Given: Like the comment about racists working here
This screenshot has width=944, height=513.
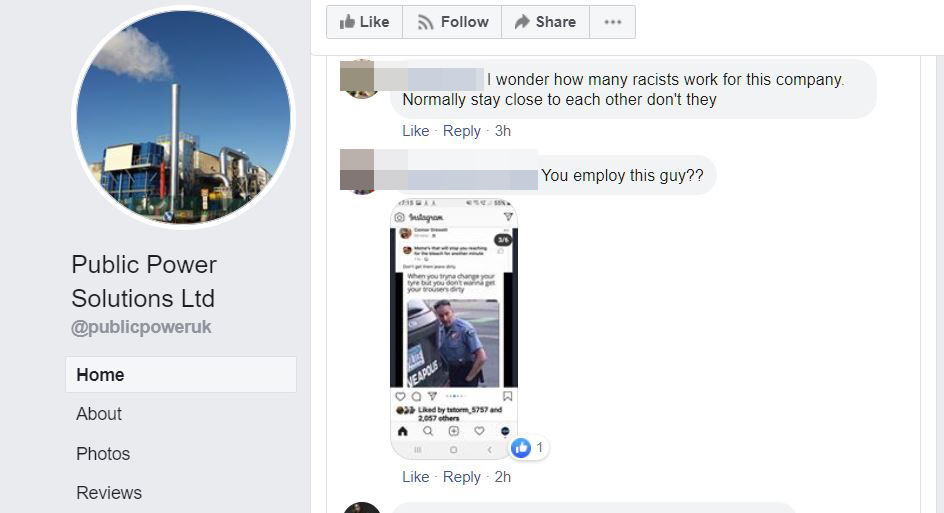Looking at the screenshot, I should tap(415, 131).
